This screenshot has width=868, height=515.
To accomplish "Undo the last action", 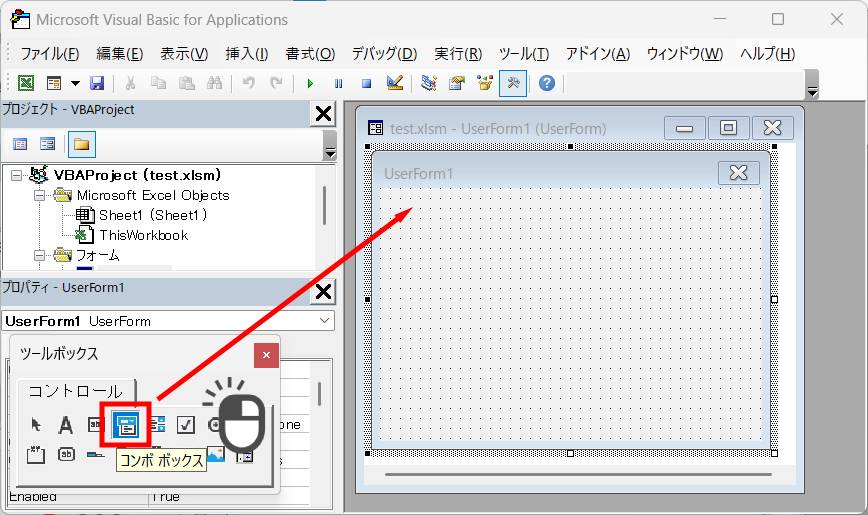I will [x=249, y=83].
